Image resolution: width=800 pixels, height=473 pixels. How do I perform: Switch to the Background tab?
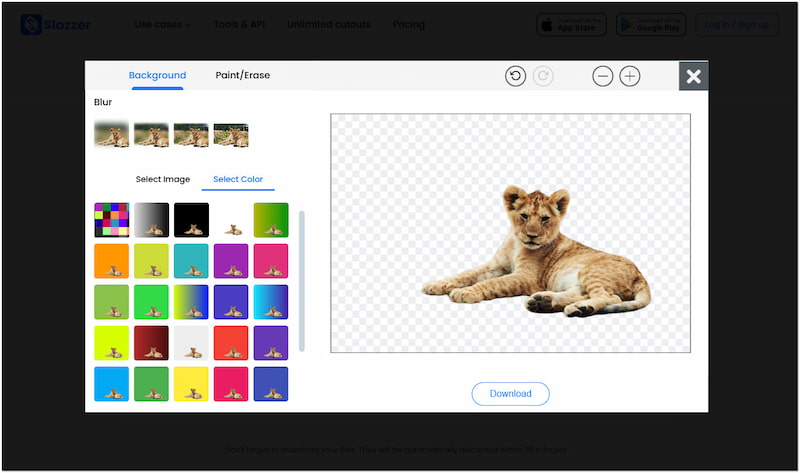point(157,75)
